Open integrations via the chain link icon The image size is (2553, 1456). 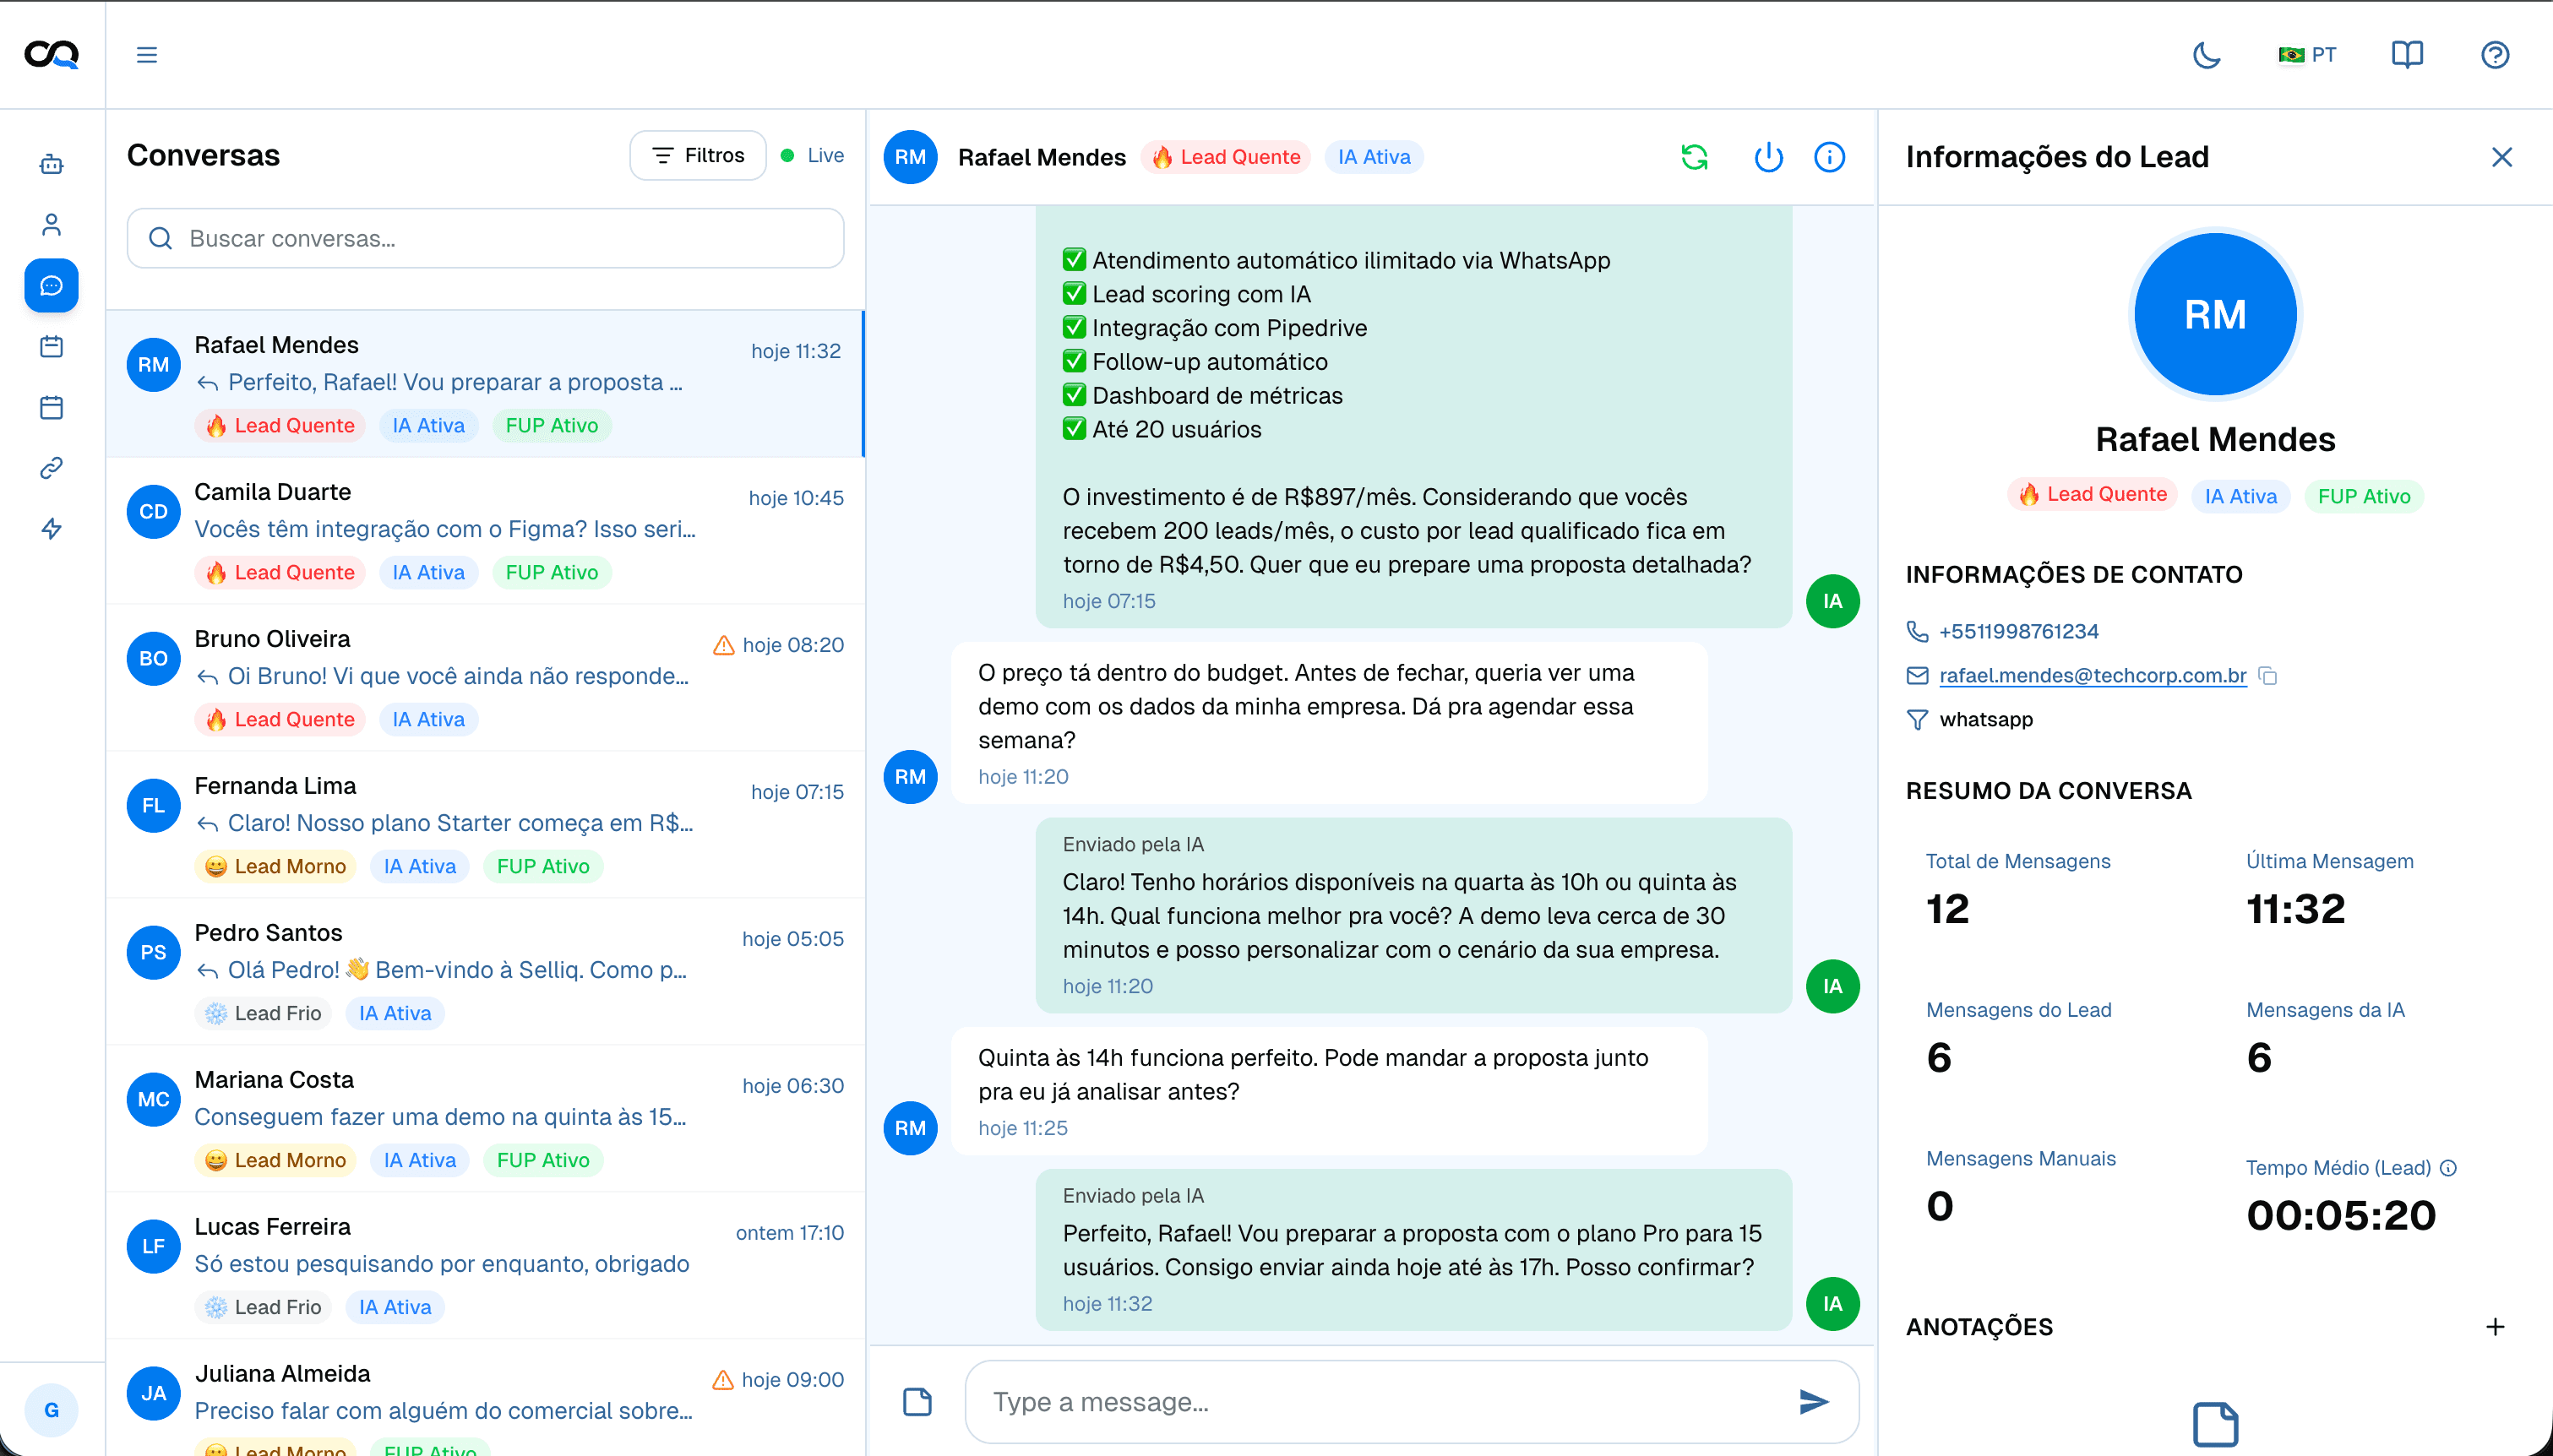click(x=50, y=466)
